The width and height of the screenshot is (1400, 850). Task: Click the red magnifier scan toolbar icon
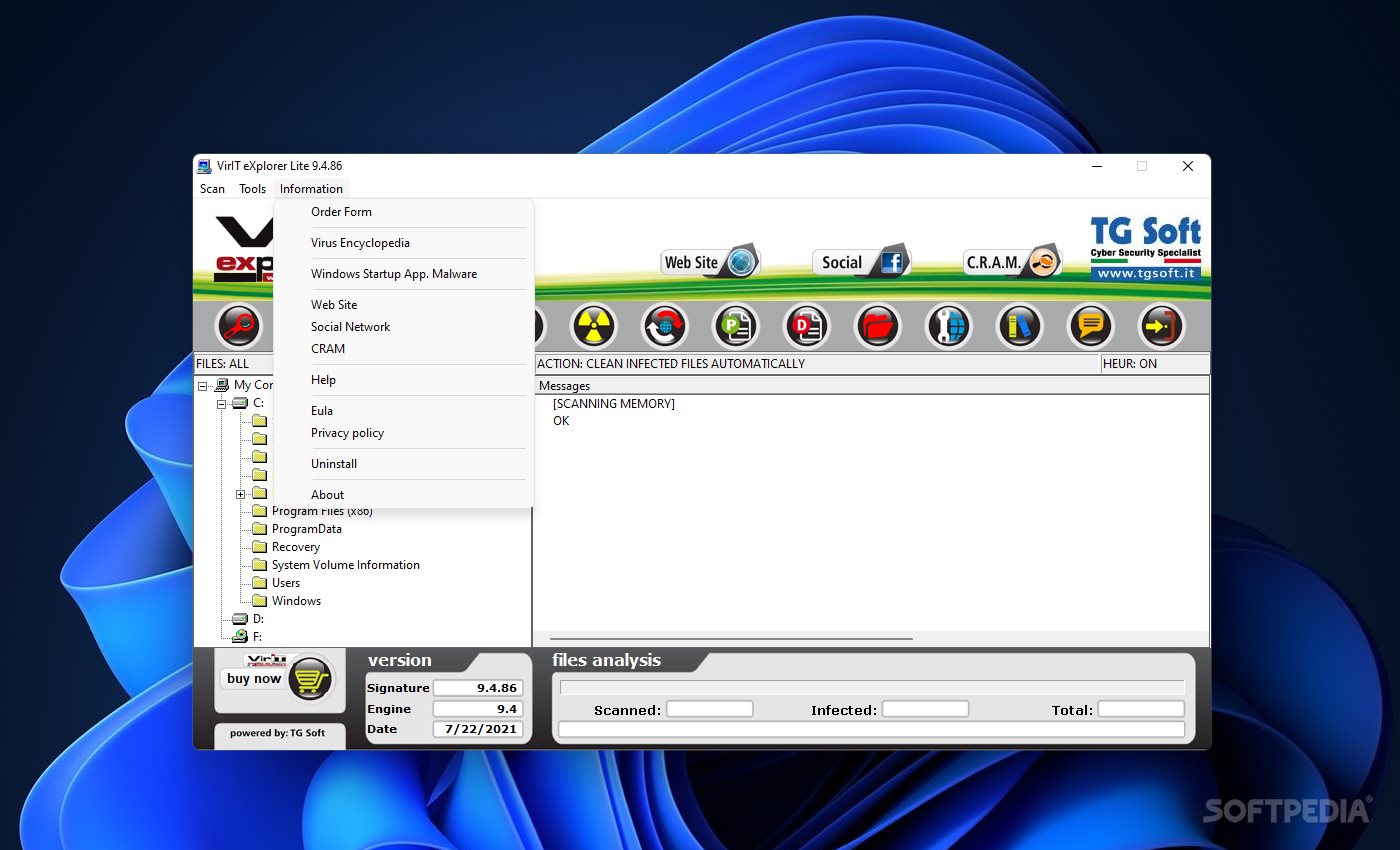click(x=239, y=326)
